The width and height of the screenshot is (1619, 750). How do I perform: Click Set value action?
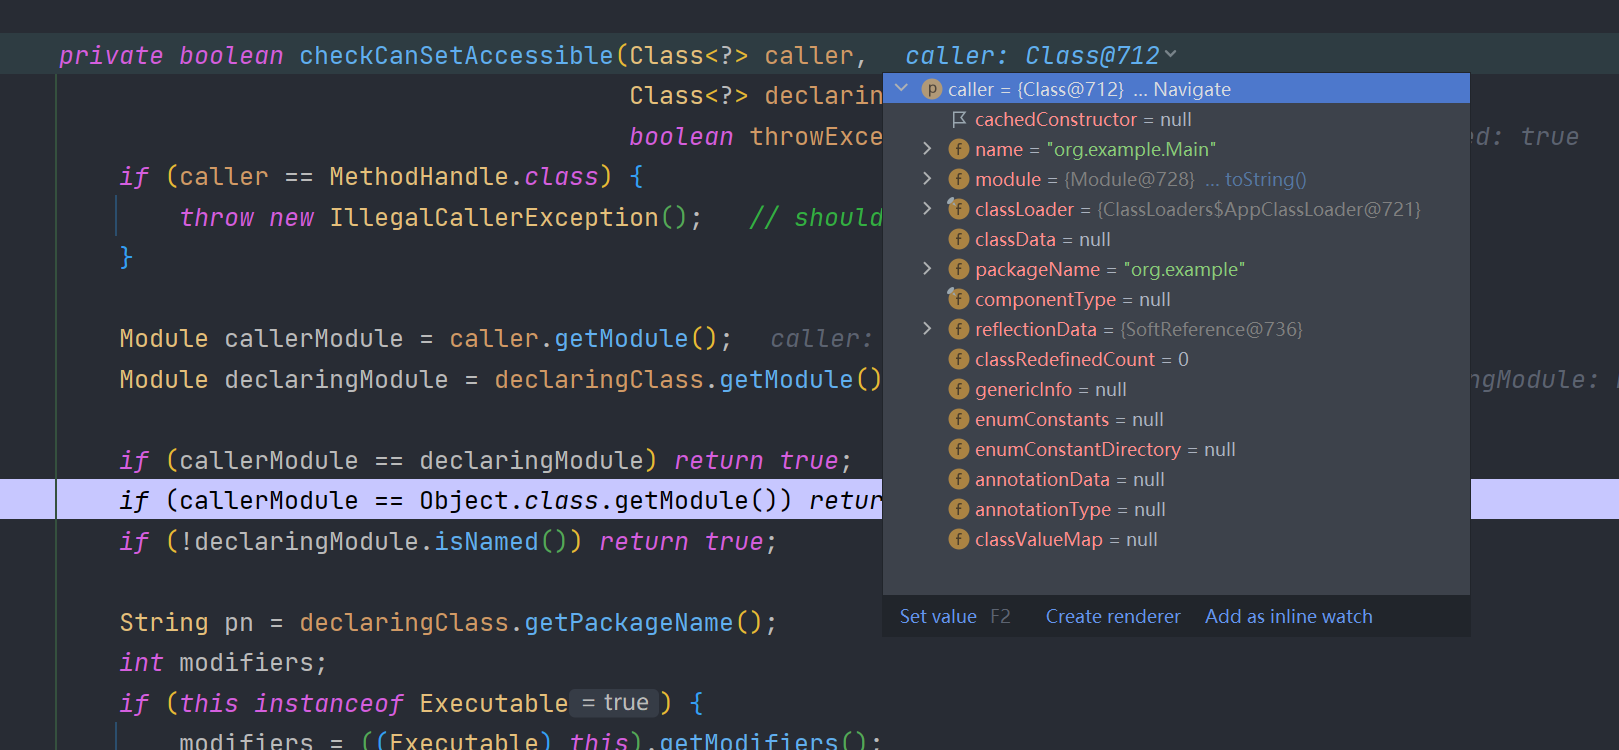938,616
